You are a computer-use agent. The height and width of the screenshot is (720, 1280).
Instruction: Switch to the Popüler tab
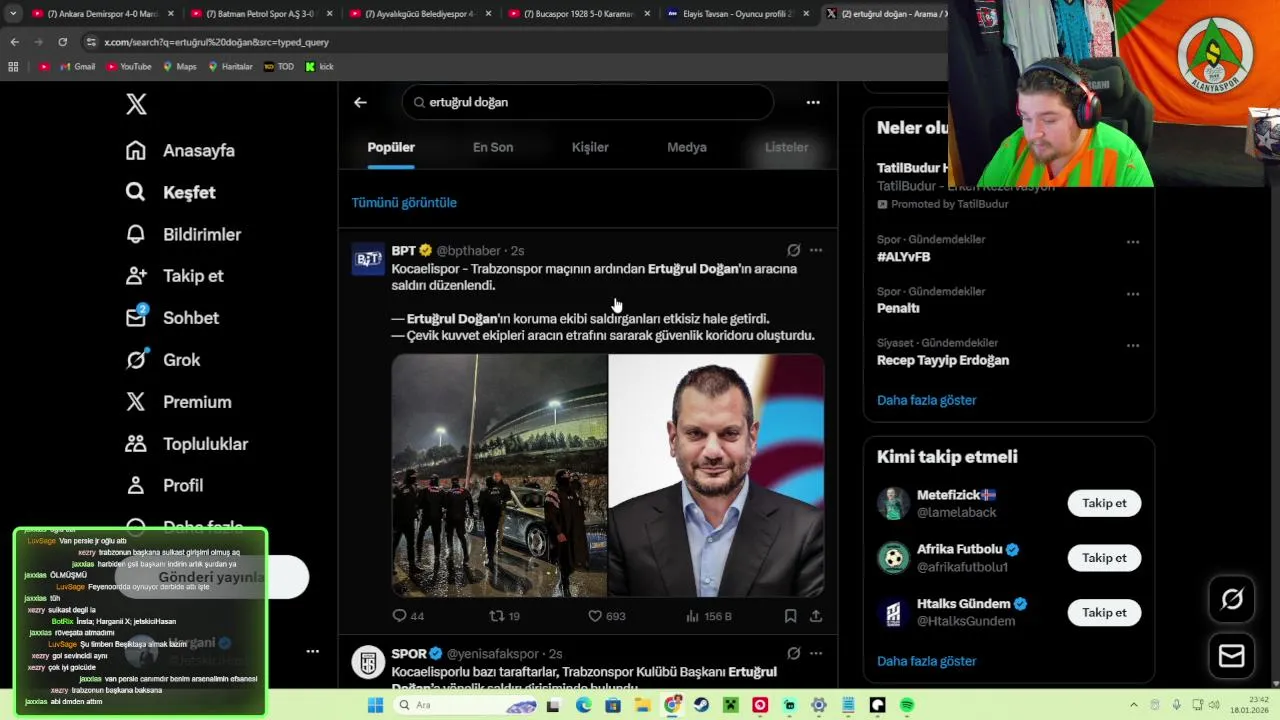(x=391, y=147)
